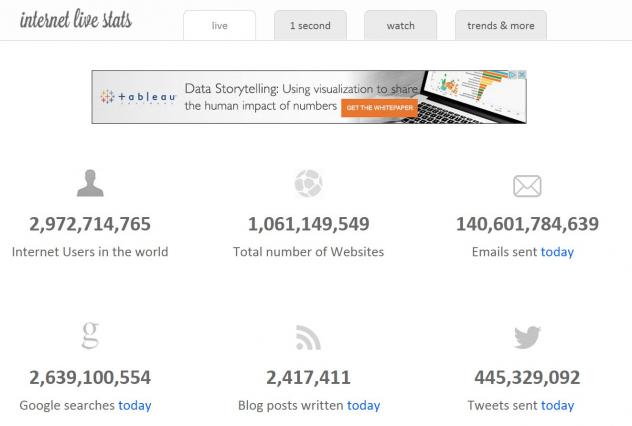Image resolution: width=632 pixels, height=426 pixels.
Task: Click 'today' link next to Tweets sent
Action: (557, 405)
